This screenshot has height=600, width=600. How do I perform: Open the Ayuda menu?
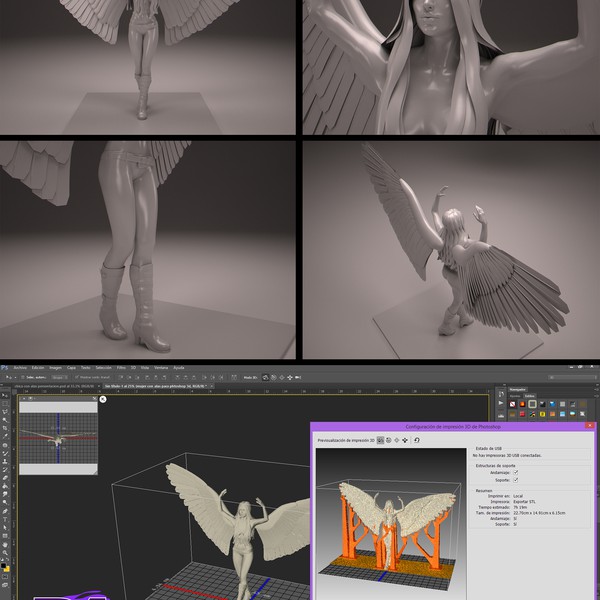(x=179, y=368)
